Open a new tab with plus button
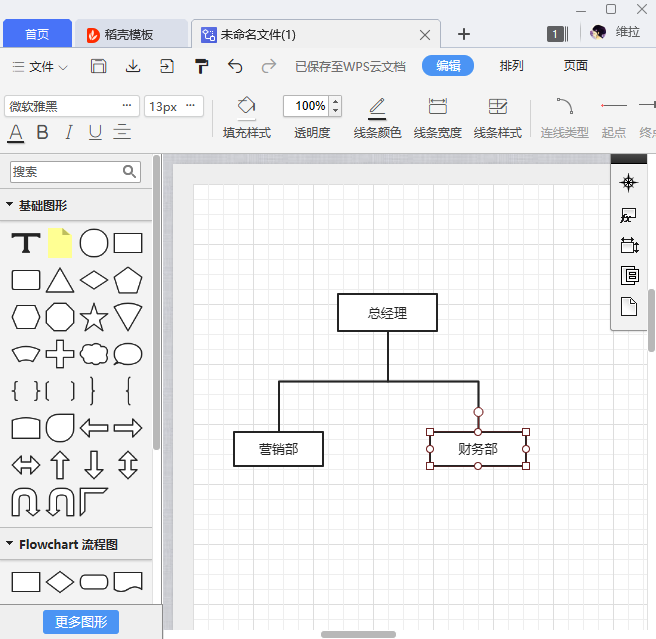Image resolution: width=656 pixels, height=639 pixels. pos(464,34)
